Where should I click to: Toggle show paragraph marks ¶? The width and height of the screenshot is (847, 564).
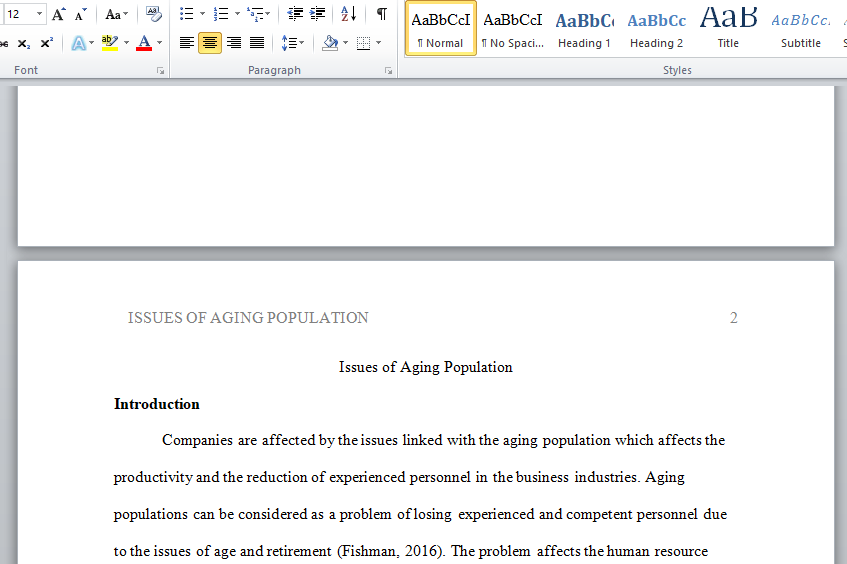tap(381, 14)
